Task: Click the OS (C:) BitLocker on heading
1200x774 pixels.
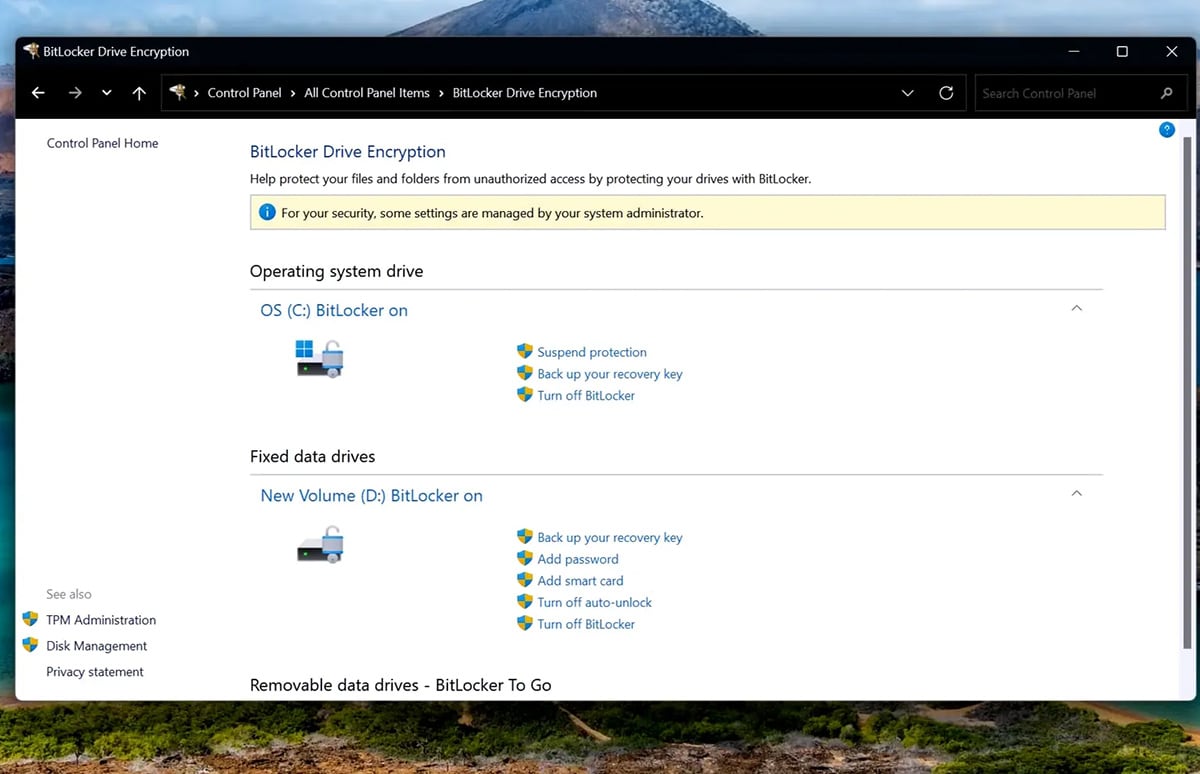Action: coord(334,310)
